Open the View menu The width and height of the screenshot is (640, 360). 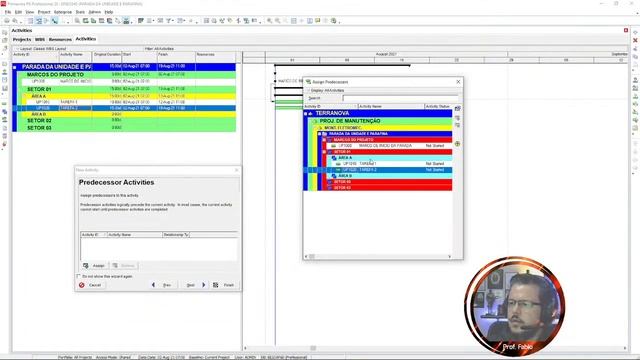pos(30,12)
